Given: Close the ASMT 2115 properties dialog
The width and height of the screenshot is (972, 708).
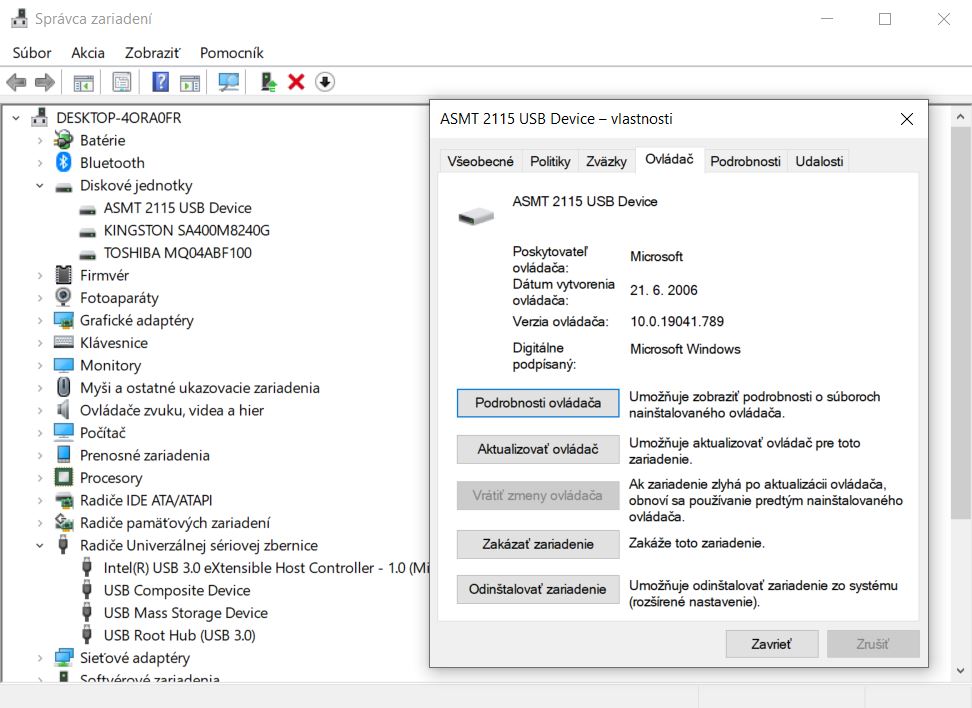Looking at the screenshot, I should (907, 119).
